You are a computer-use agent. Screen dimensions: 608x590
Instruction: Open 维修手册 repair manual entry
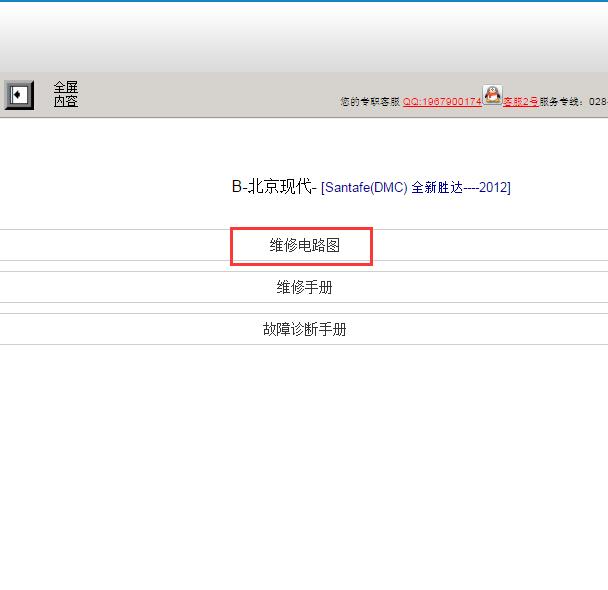point(304,288)
